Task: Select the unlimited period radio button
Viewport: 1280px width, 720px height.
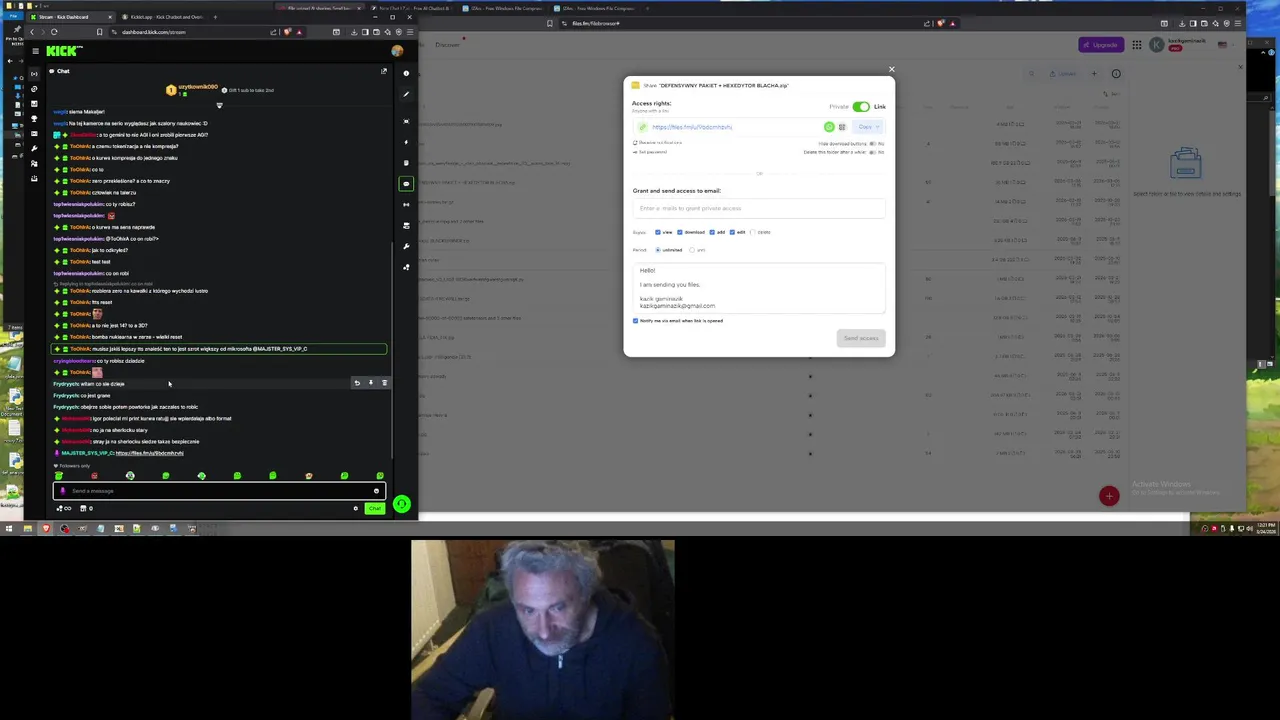Action: coord(658,250)
